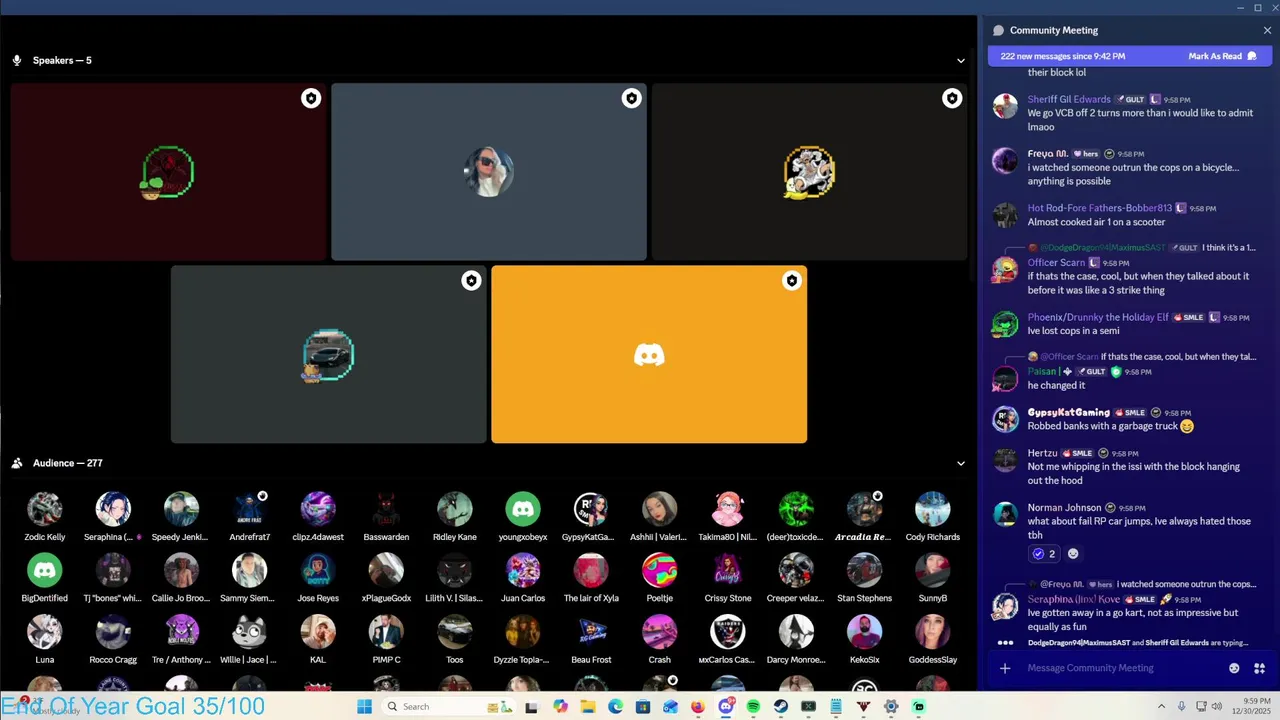Open stage badge on the orange Discord tile
Viewport: 1280px width, 720px height.
click(791, 281)
